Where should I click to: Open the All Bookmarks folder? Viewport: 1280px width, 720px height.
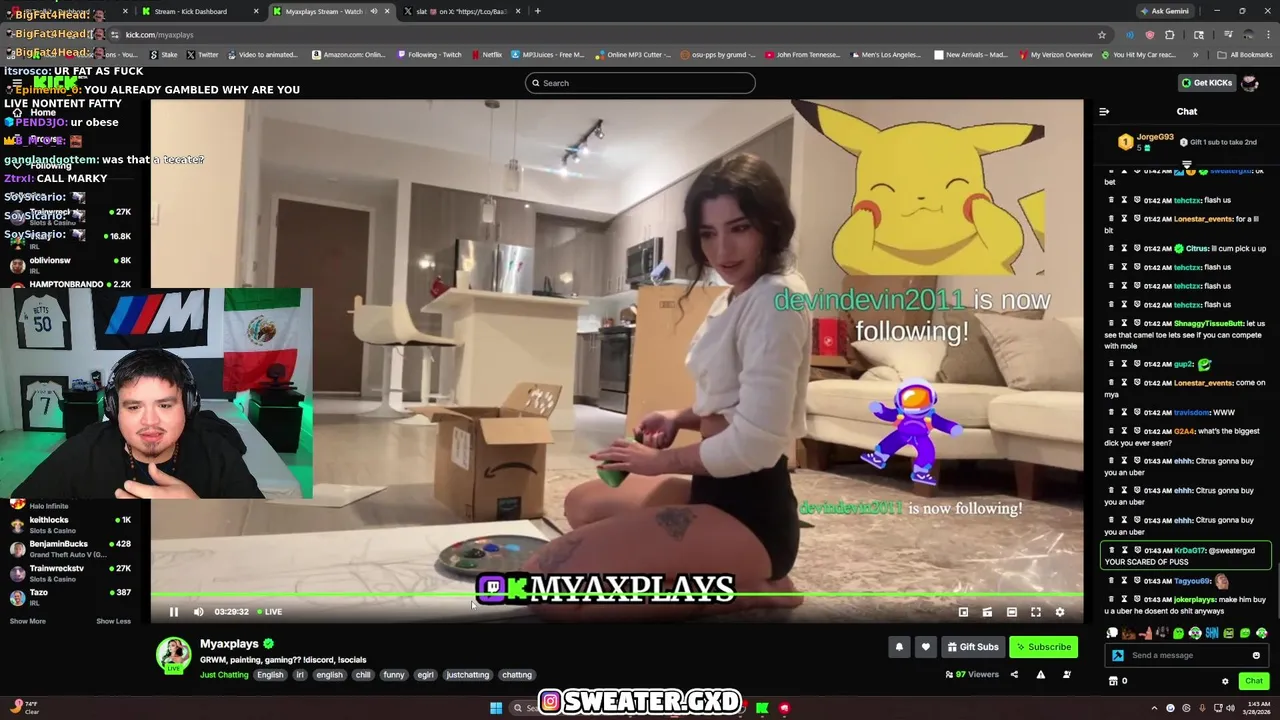[1245, 55]
